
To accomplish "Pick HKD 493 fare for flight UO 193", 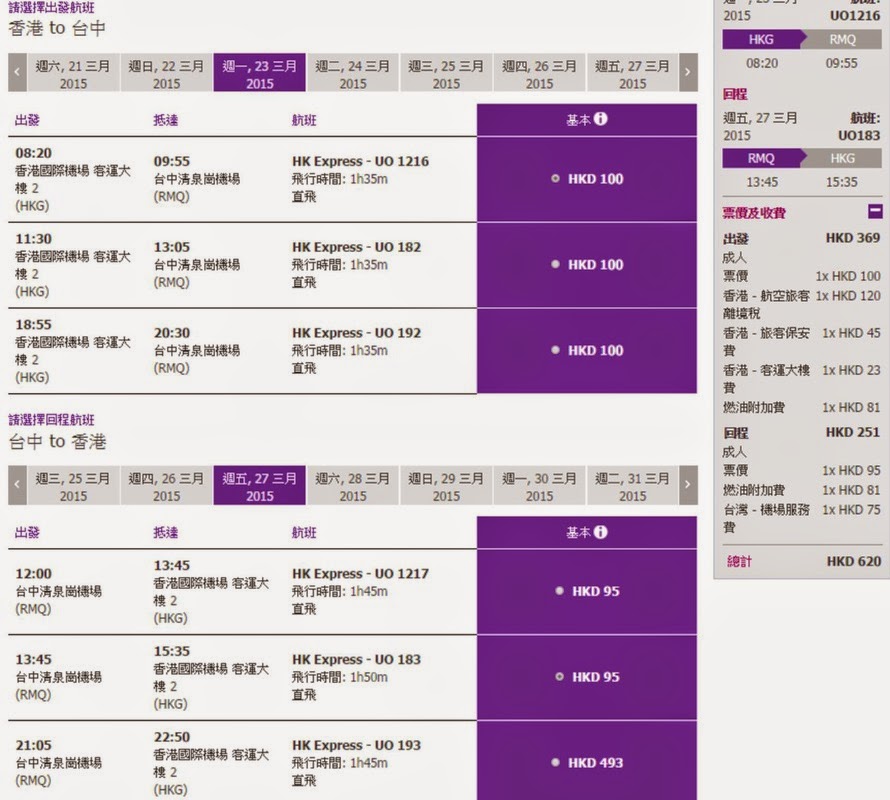I will click(560, 763).
